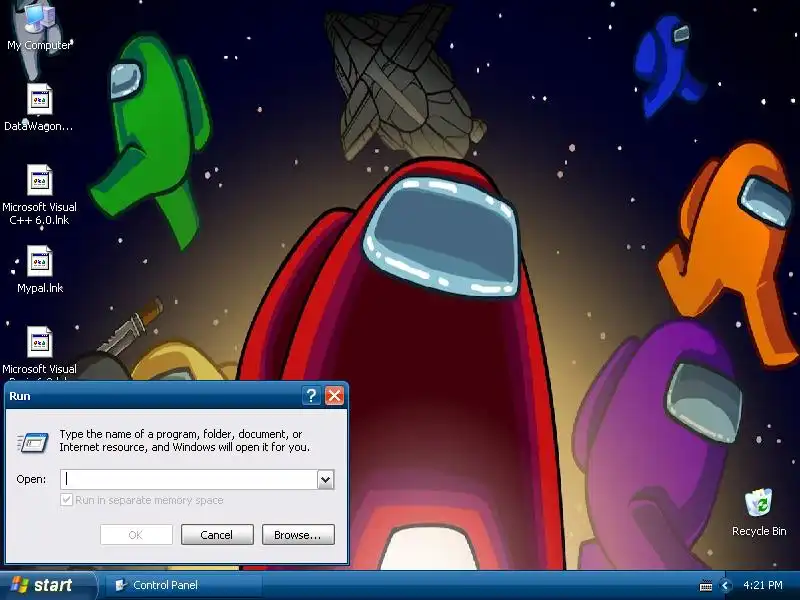This screenshot has height=600, width=800.
Task: Select the Microsoft Visual C++ 6.0.lnk icon
Action: [x=39, y=195]
